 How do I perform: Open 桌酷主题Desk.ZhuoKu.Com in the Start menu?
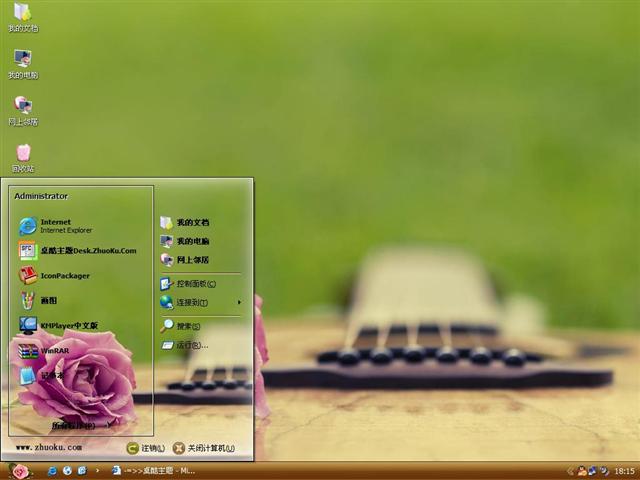[x=78, y=251]
